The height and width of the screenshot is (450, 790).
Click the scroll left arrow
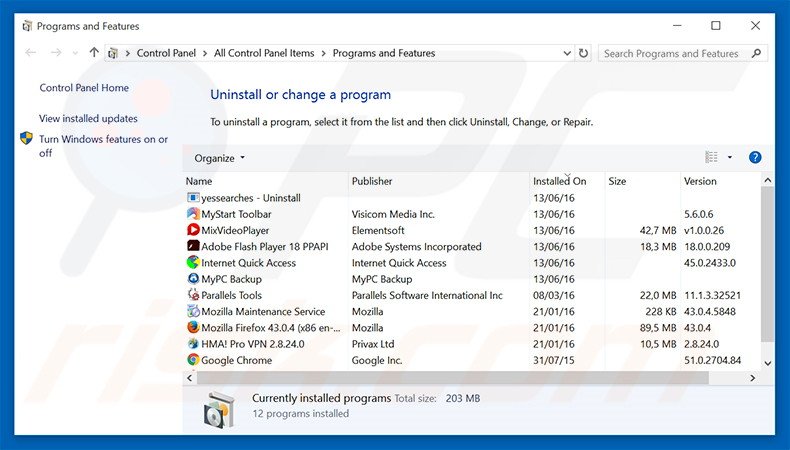pos(190,377)
